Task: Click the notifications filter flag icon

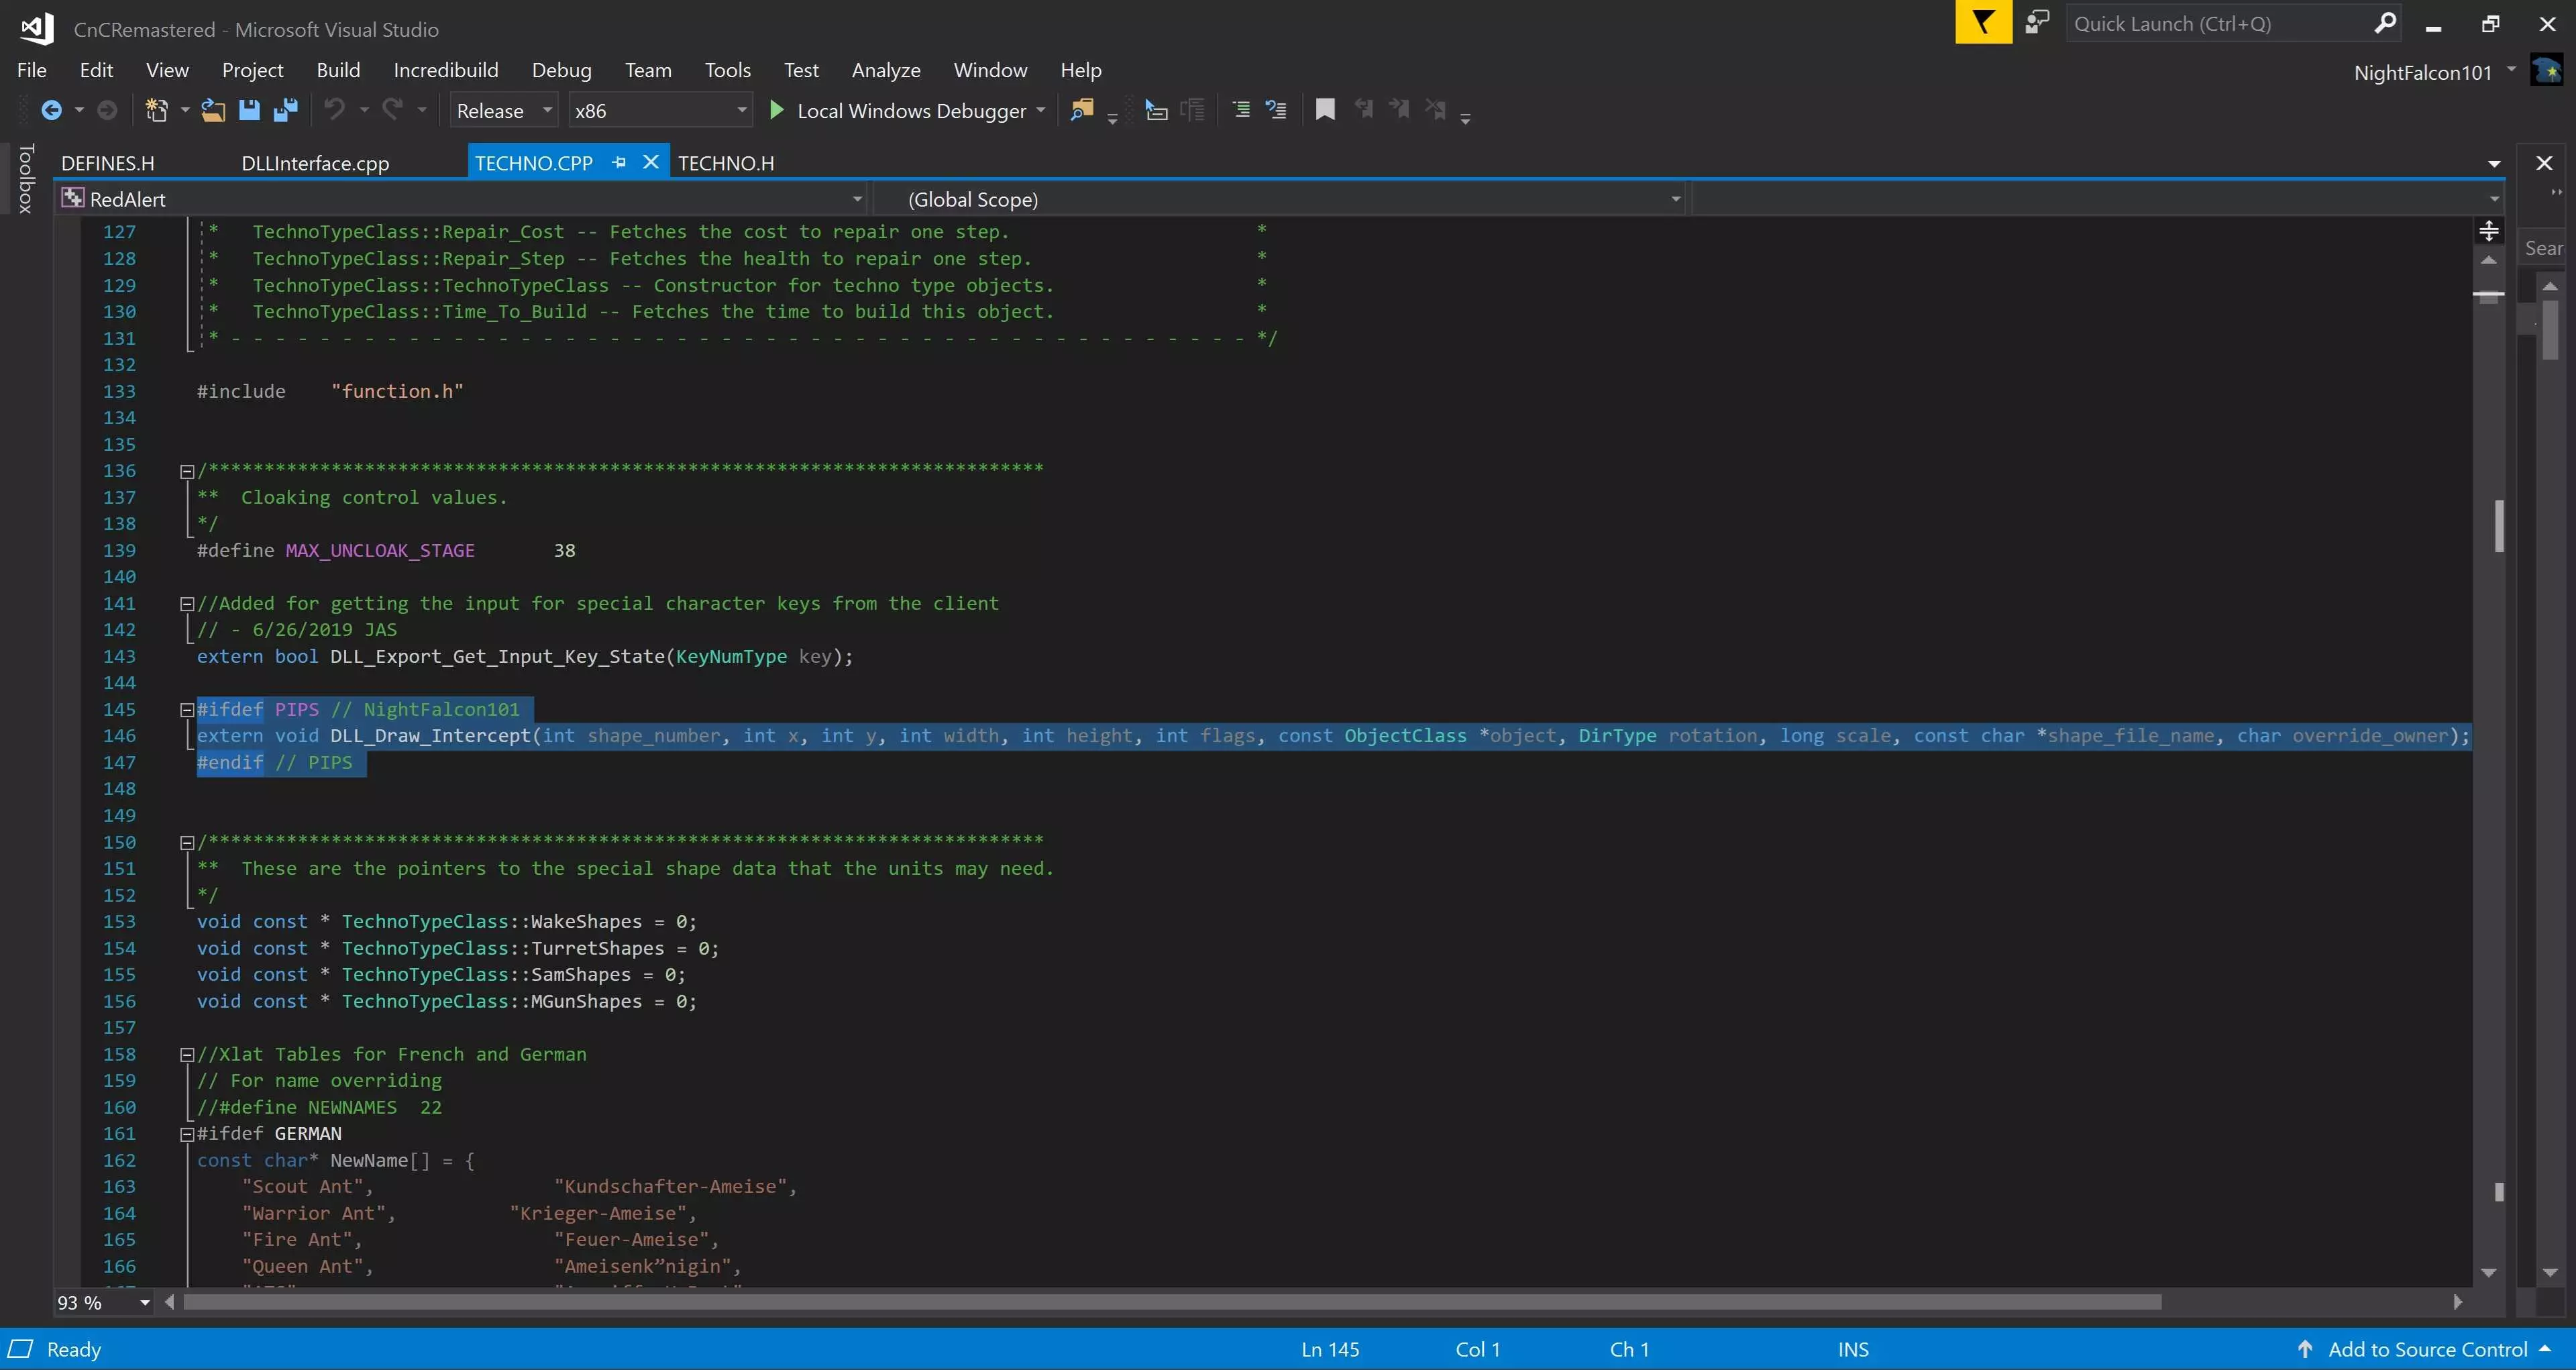Action: pyautogui.click(x=1983, y=22)
